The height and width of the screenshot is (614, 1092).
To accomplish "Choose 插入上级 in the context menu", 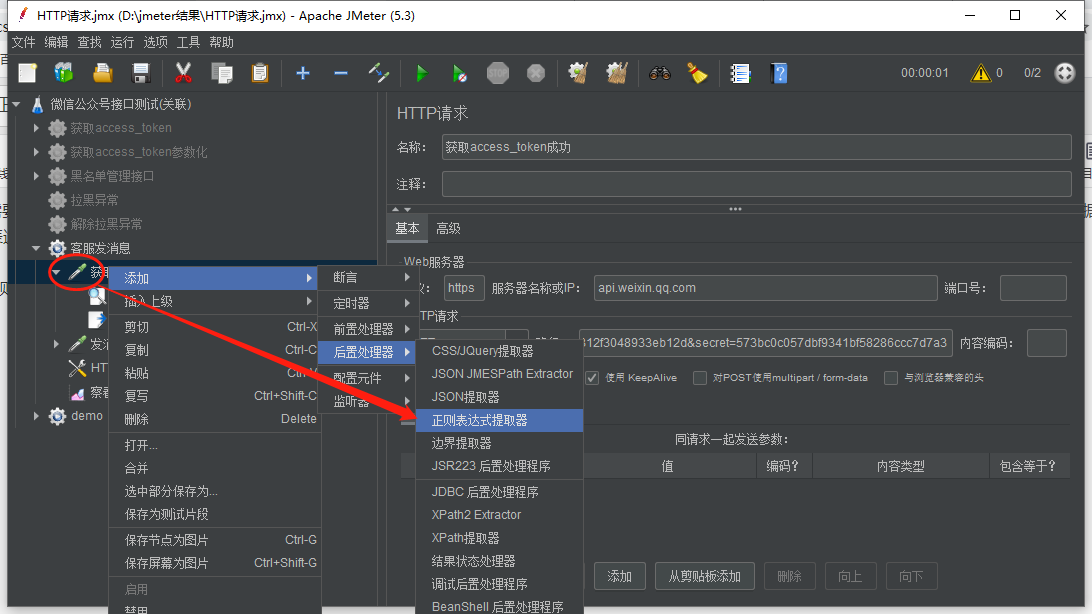I will [214, 301].
